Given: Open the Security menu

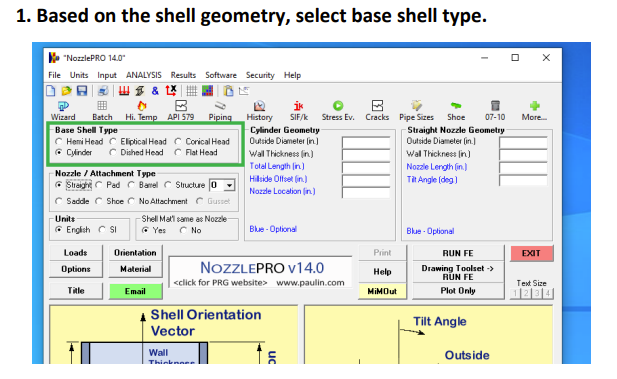Looking at the screenshot, I should 260,75.
